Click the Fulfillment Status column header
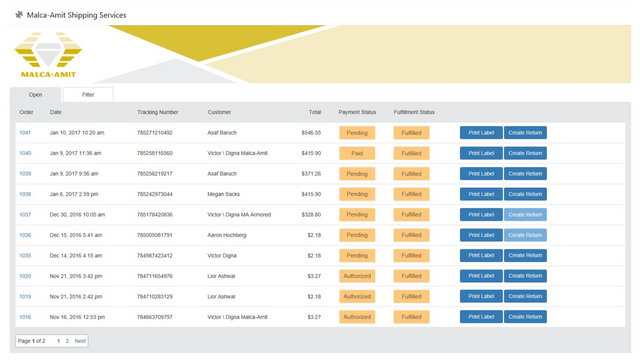The width and height of the screenshot is (640, 360). click(414, 112)
